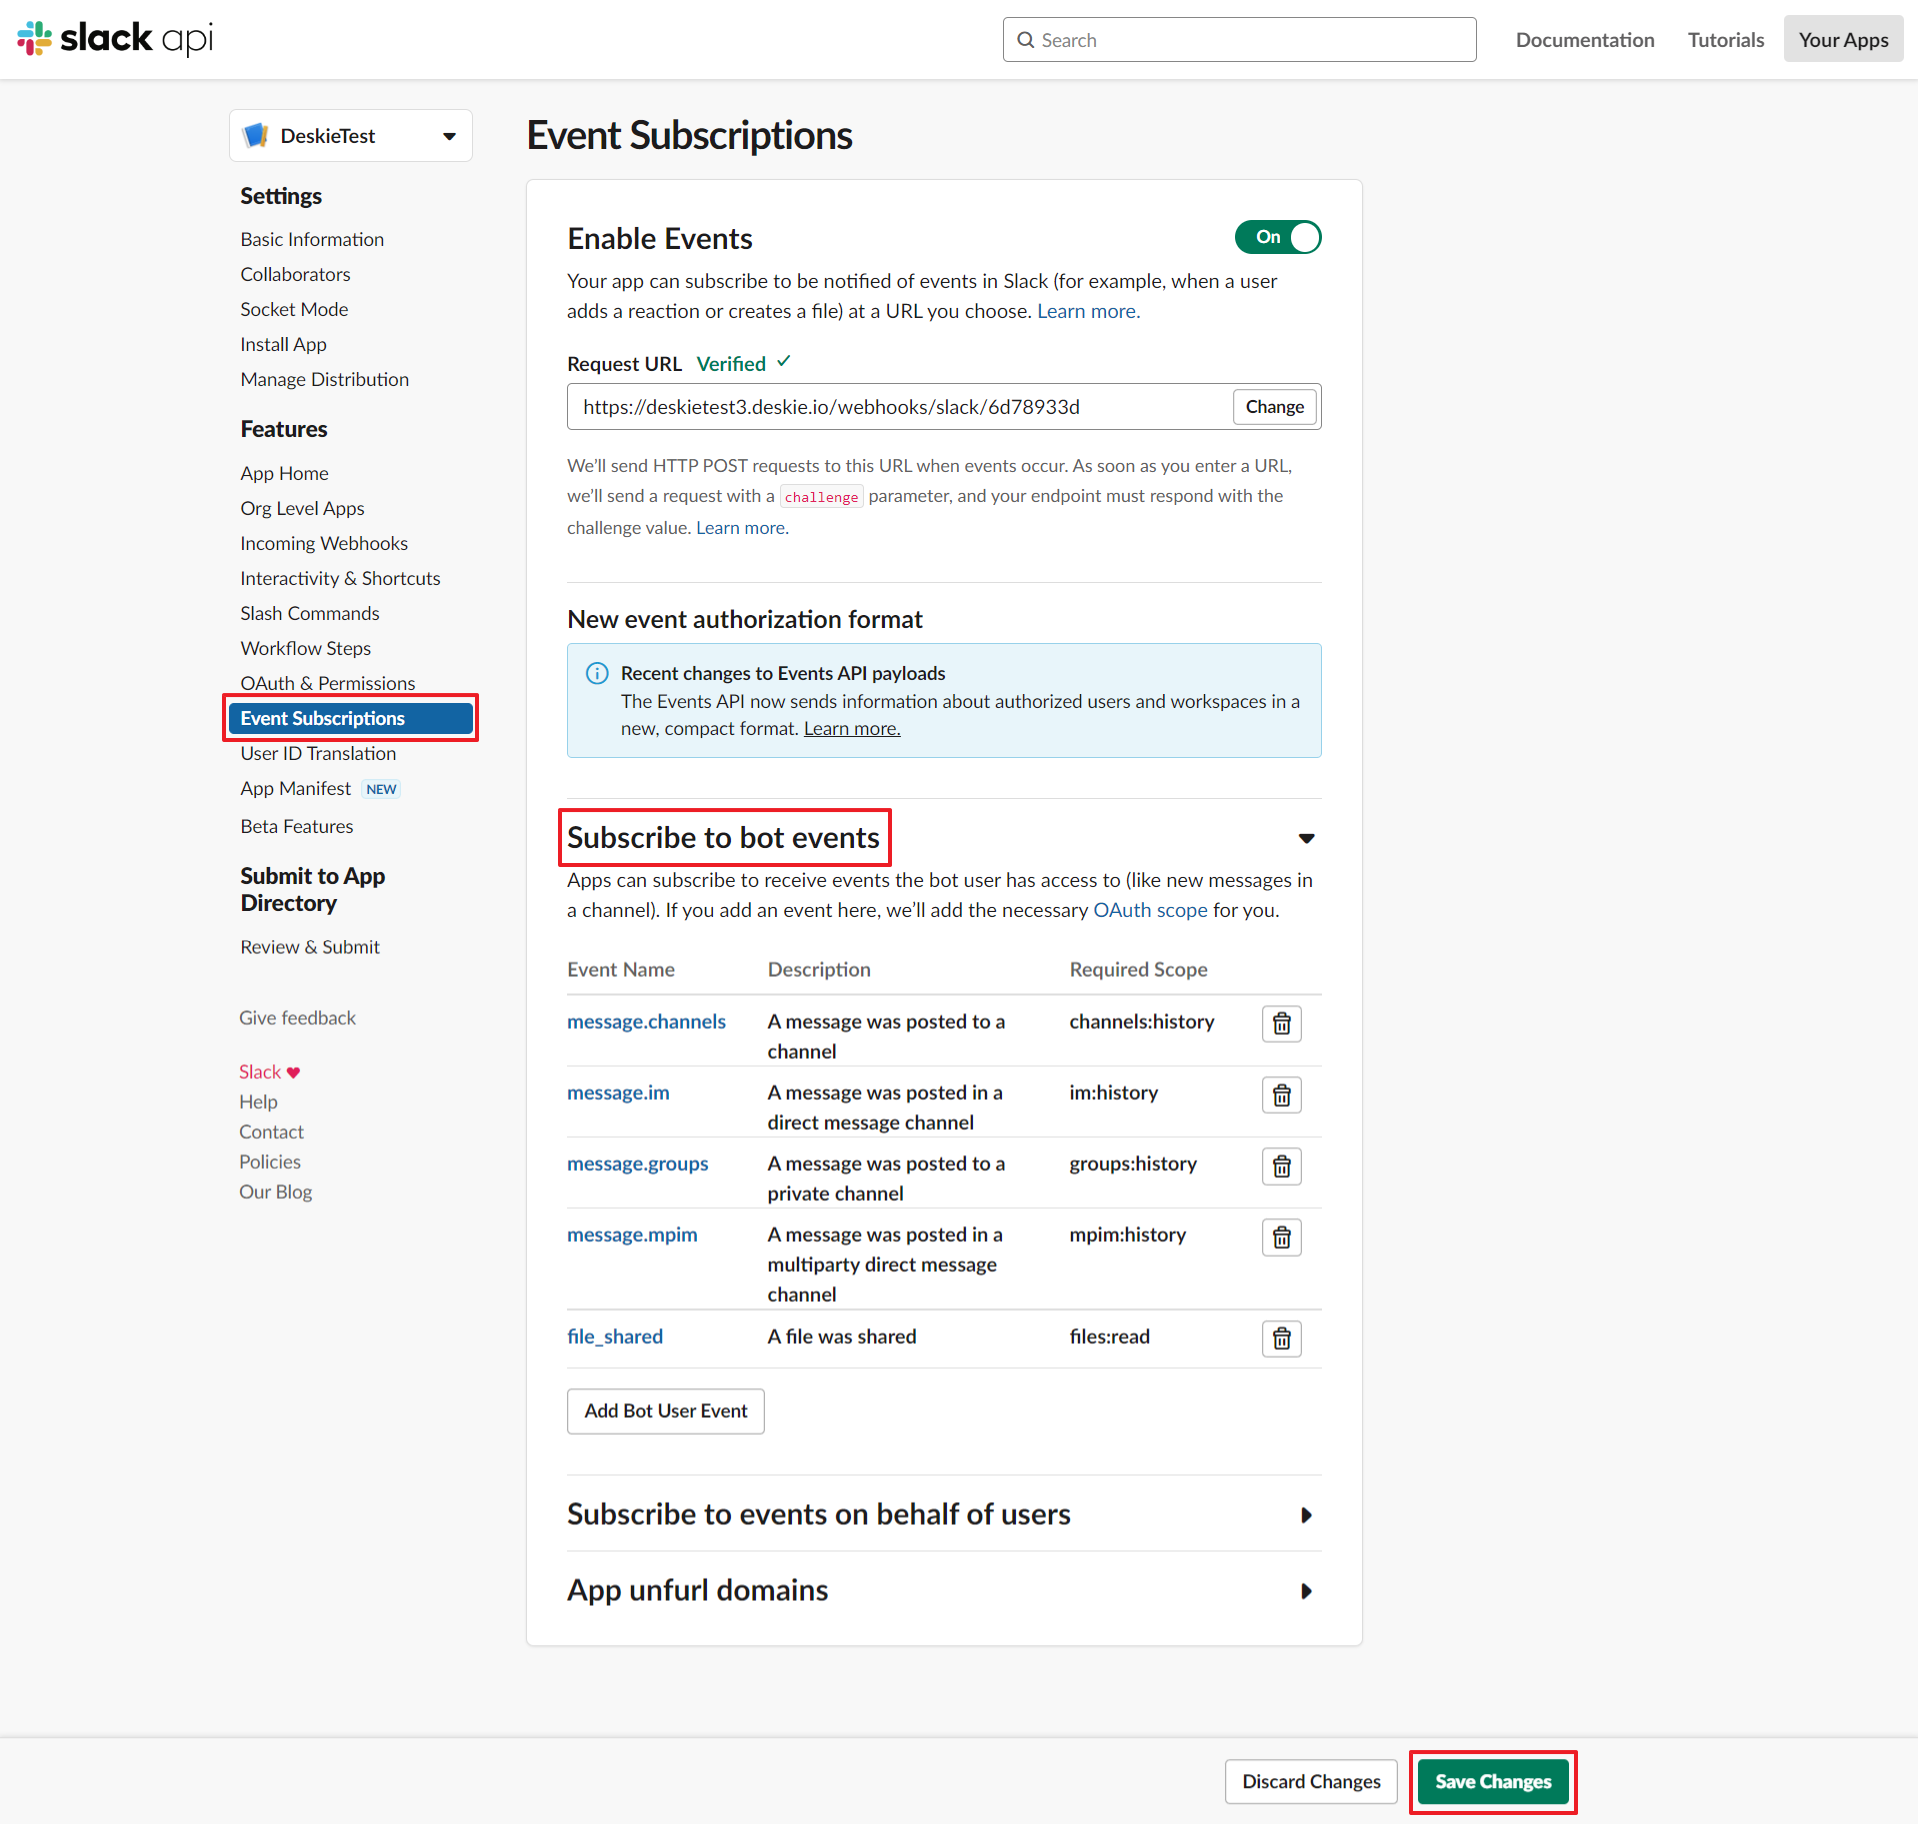Click the info icon in payloads notice
1918x1824 pixels.
597,673
